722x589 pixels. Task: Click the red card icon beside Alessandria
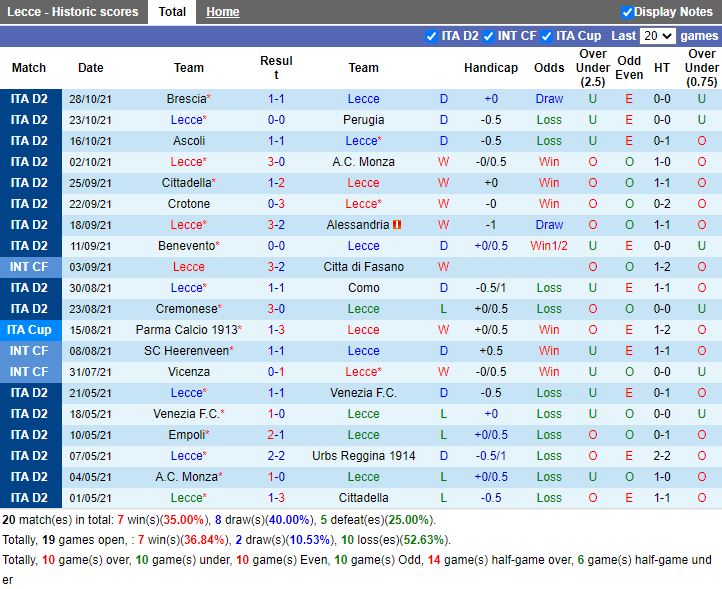pyautogui.click(x=397, y=225)
